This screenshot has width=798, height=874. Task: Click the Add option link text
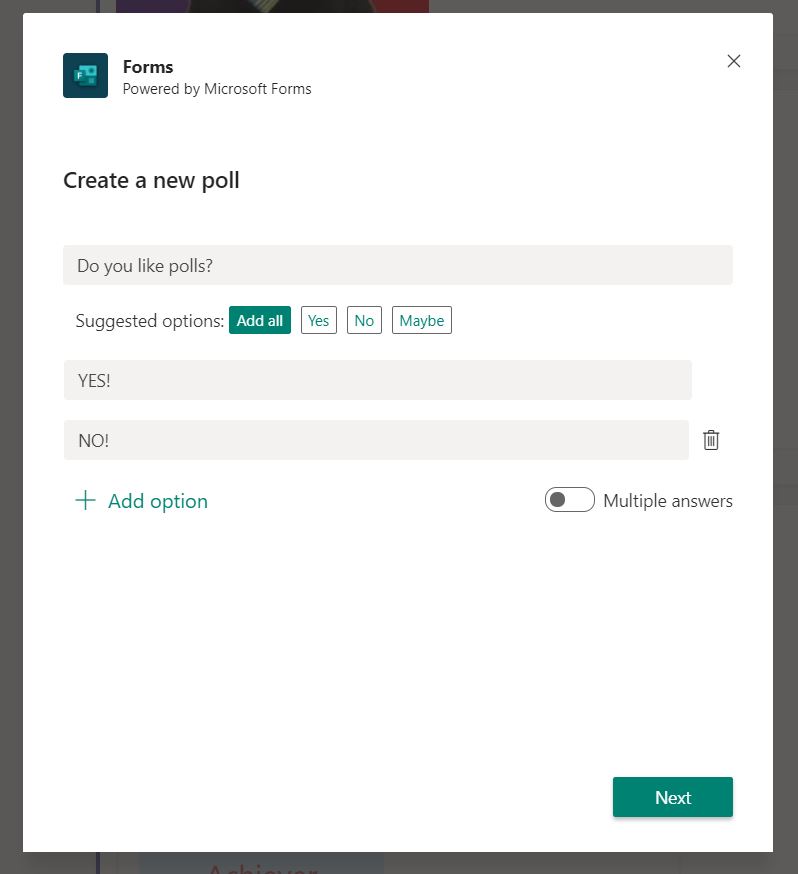click(158, 501)
